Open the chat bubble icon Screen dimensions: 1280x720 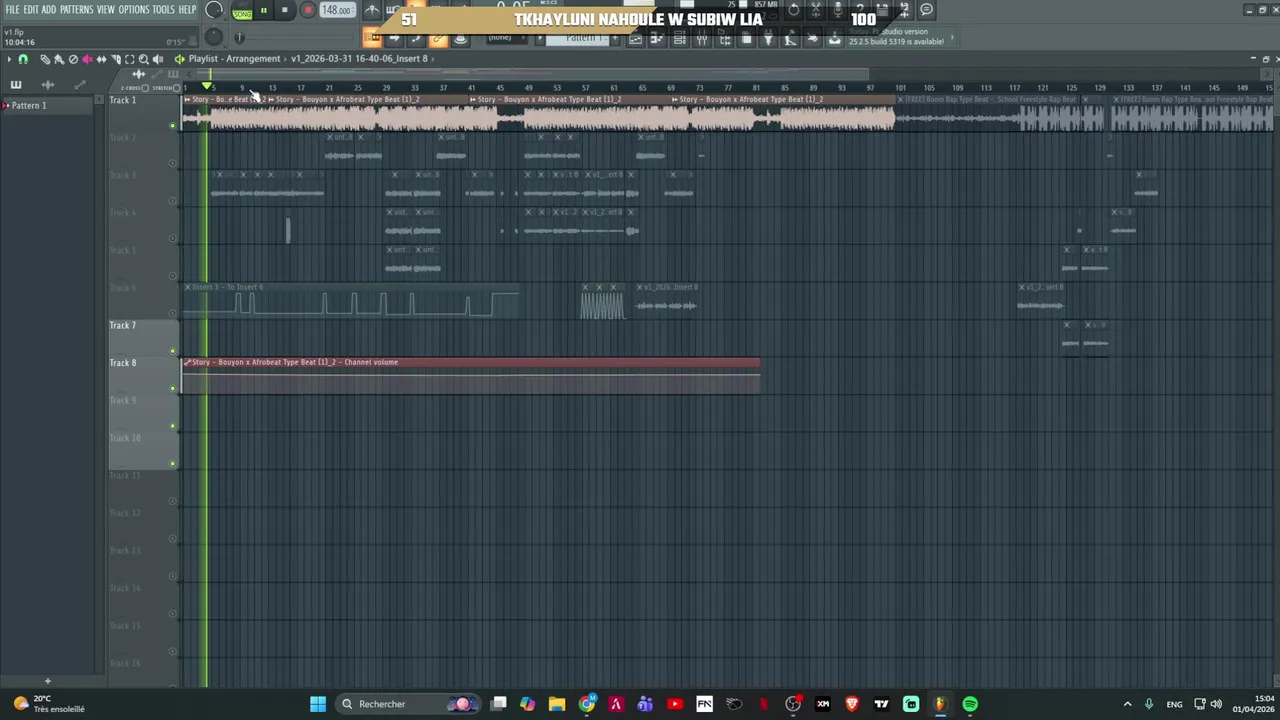pos(926,10)
